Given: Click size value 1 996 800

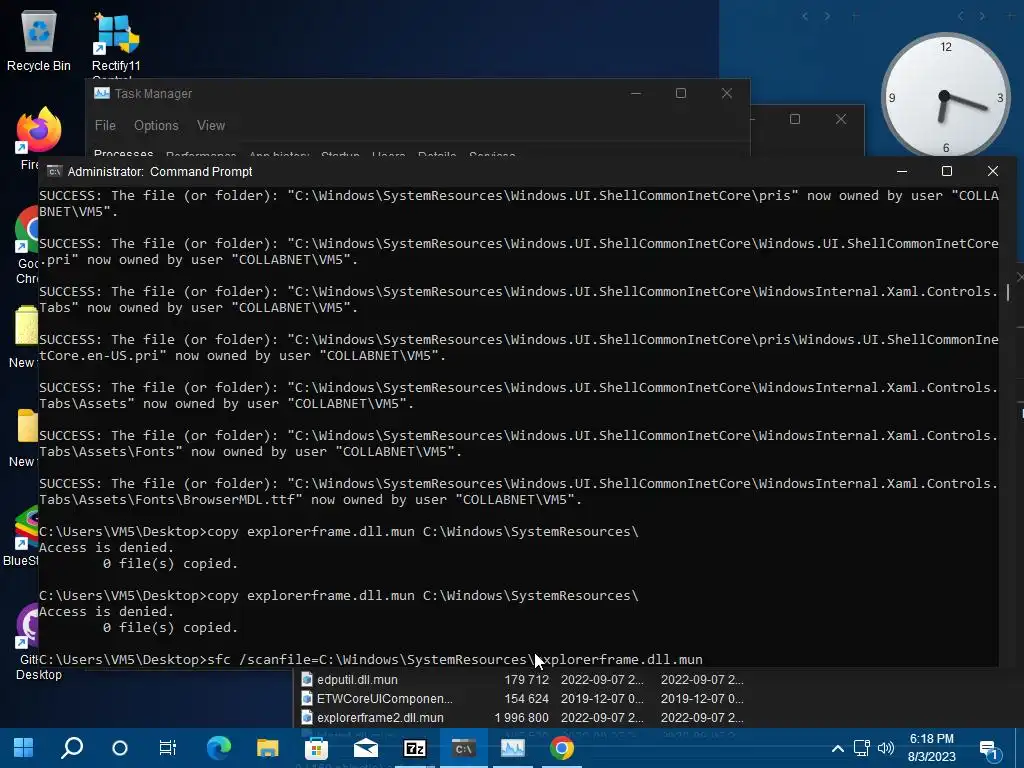Looking at the screenshot, I should tap(521, 718).
